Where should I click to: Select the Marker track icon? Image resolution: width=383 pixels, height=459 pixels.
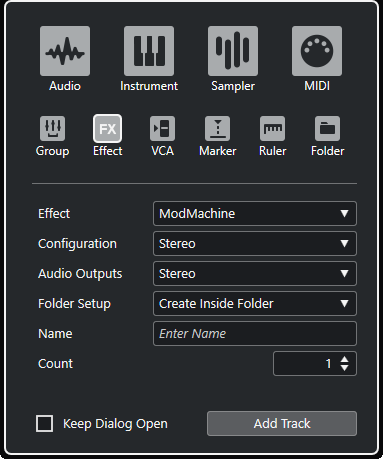pos(218,128)
